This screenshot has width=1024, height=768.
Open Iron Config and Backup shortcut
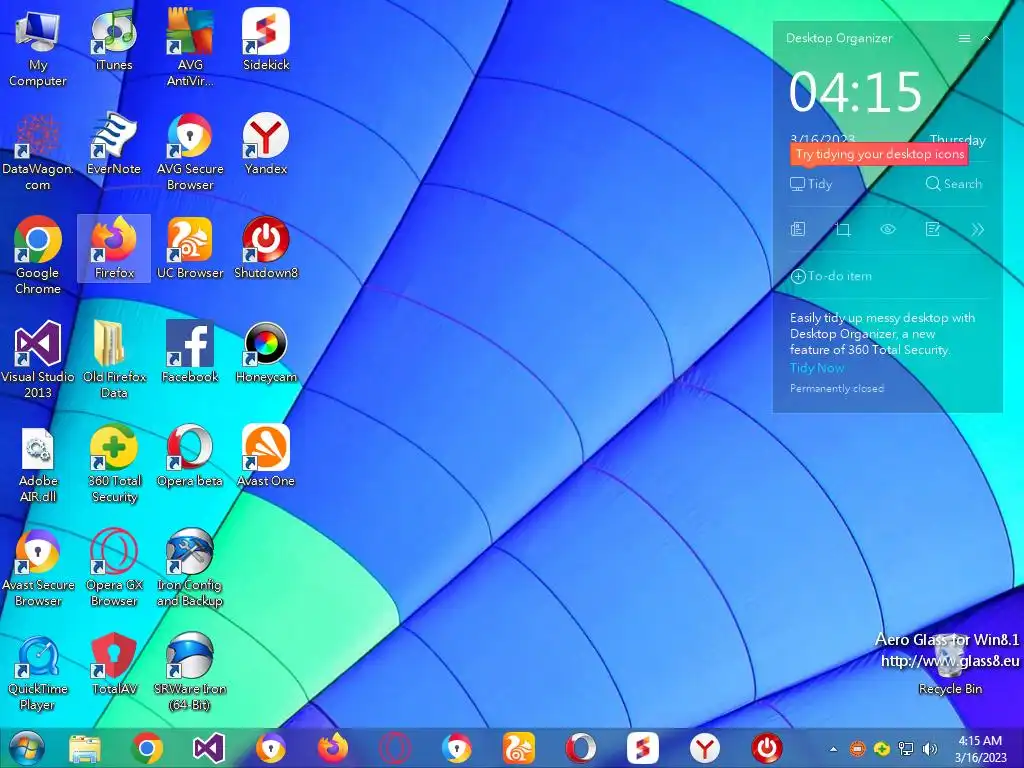189,568
